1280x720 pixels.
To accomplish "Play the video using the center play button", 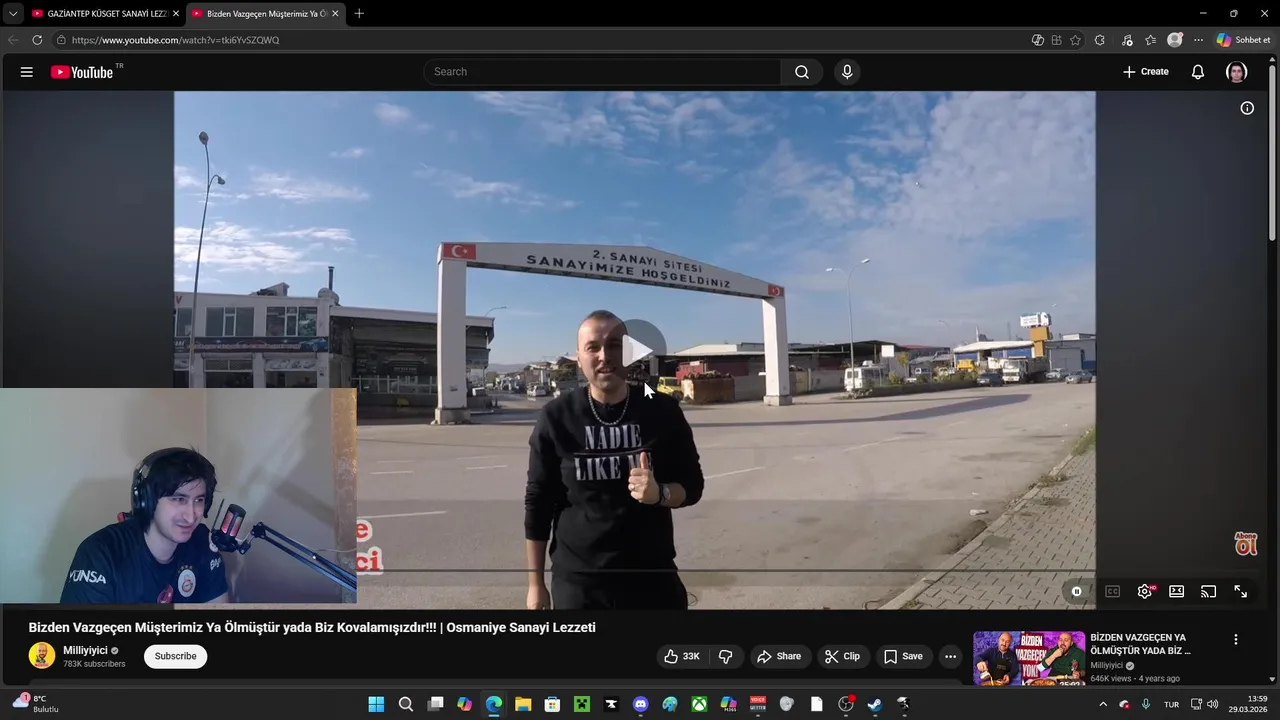I will [635, 351].
